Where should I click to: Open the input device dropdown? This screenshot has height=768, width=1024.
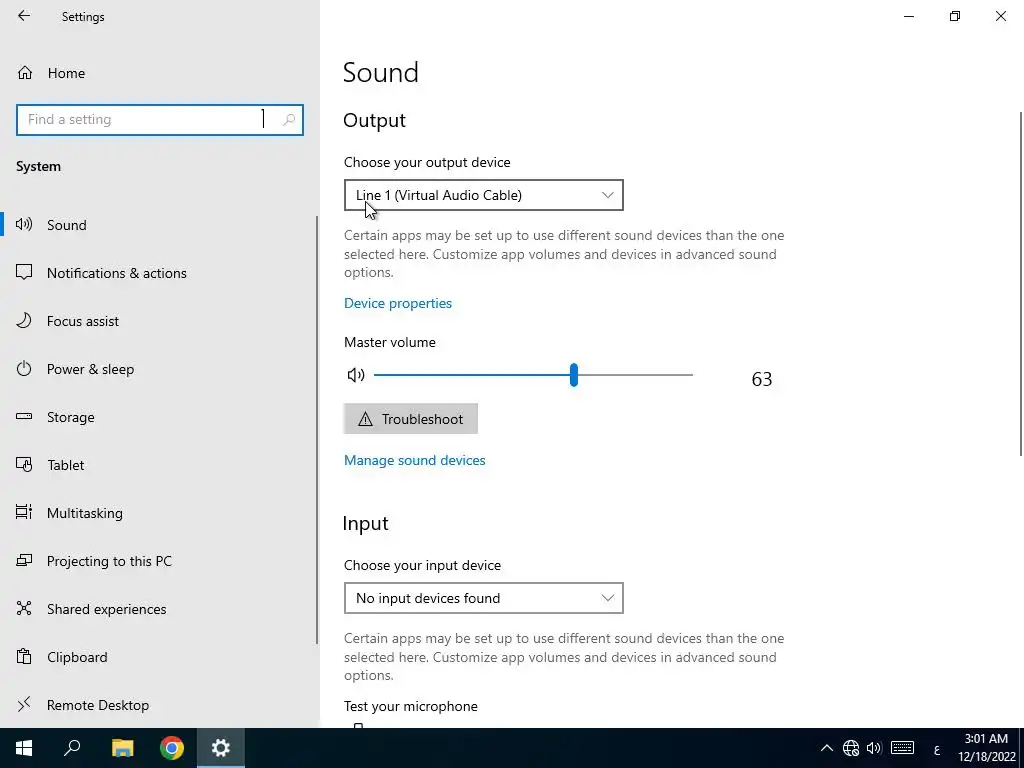(484, 598)
